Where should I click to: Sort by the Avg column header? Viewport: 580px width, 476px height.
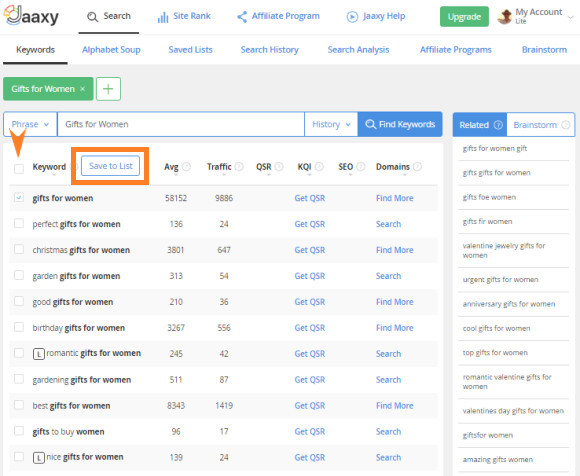[x=171, y=167]
